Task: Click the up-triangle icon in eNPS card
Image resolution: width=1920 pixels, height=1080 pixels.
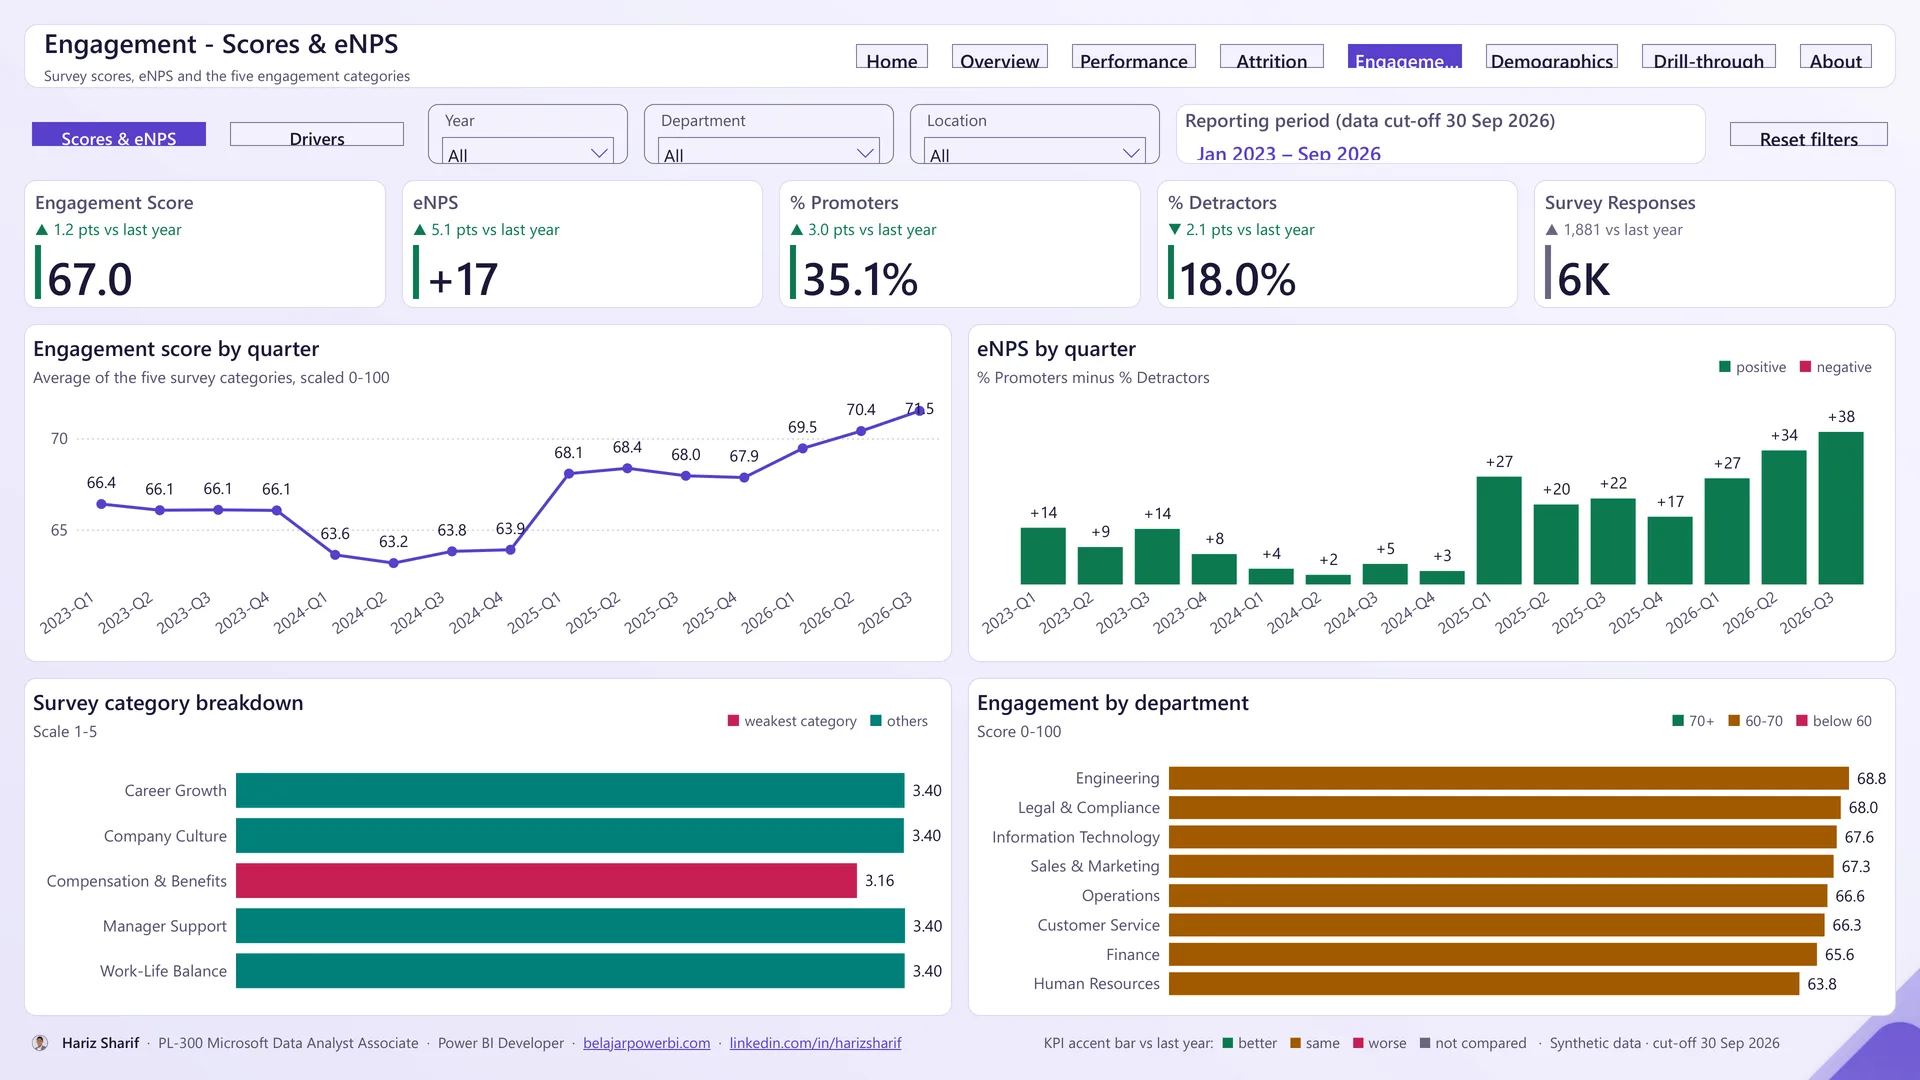Action: [420, 230]
